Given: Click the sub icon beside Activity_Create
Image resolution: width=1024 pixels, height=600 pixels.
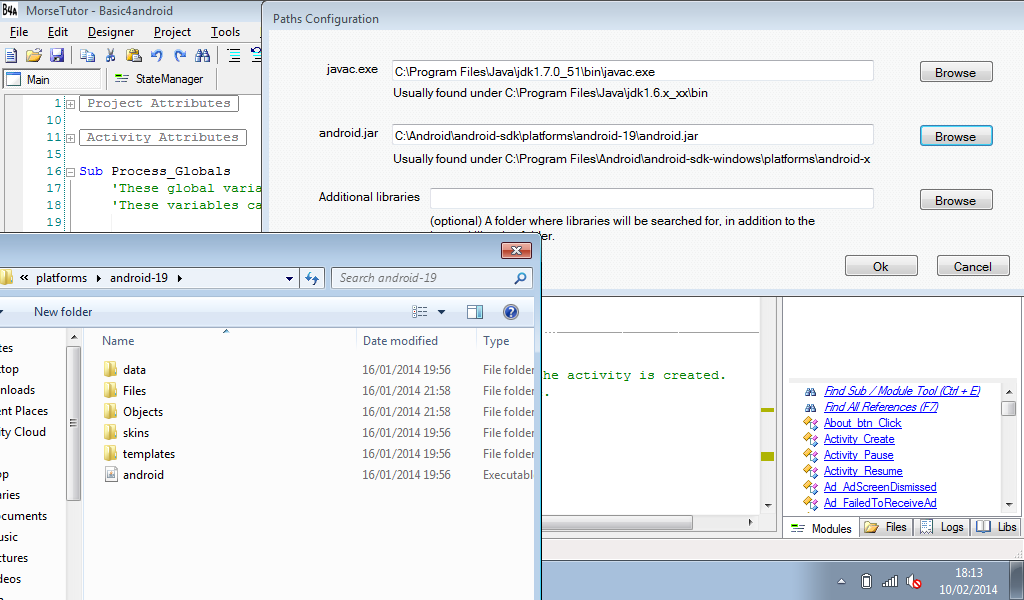Looking at the screenshot, I should [810, 439].
